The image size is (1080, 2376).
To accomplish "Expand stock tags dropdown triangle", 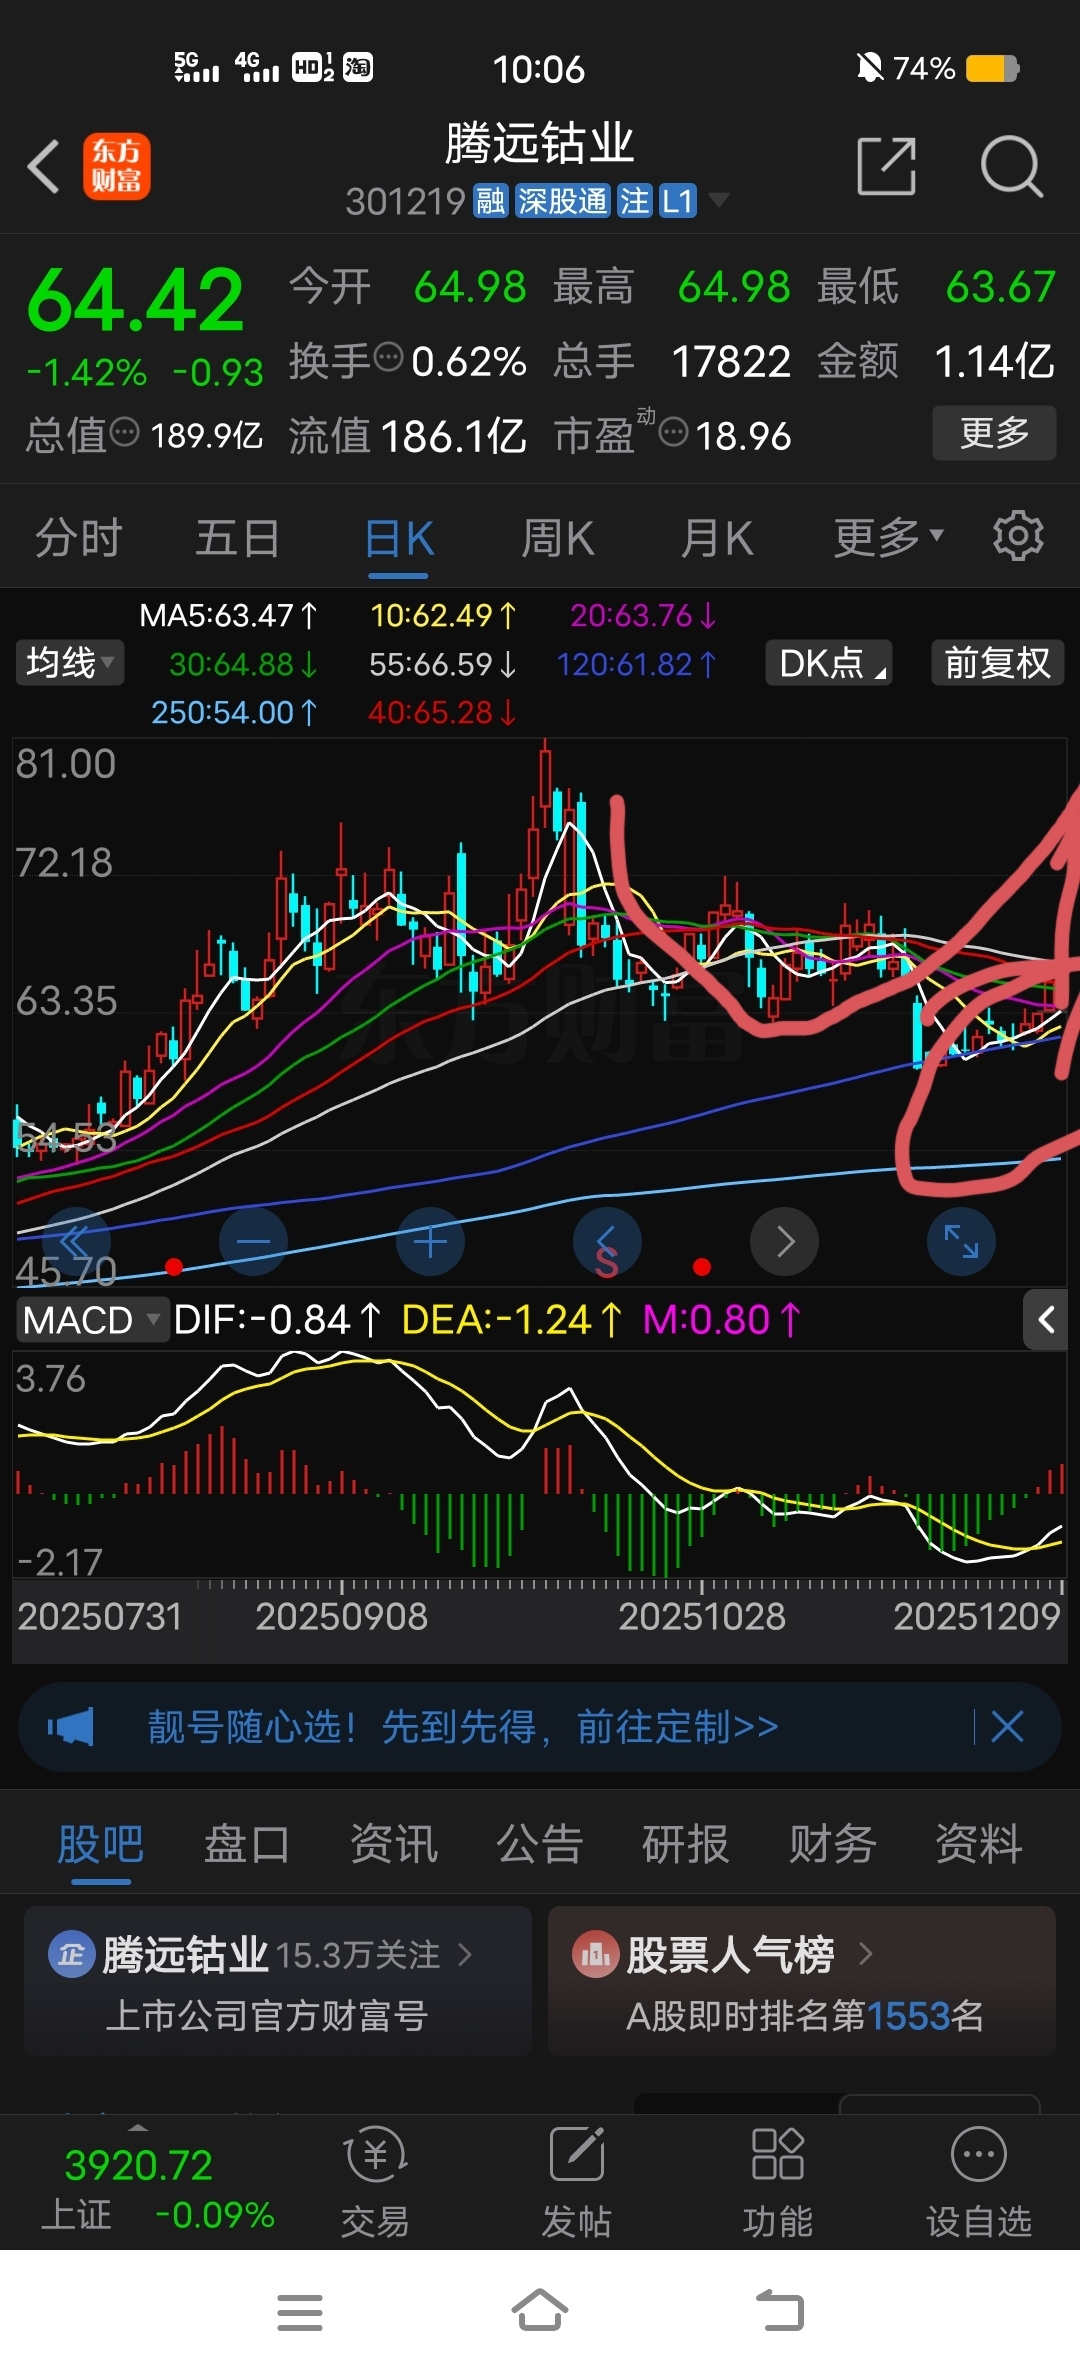I will pos(718,200).
